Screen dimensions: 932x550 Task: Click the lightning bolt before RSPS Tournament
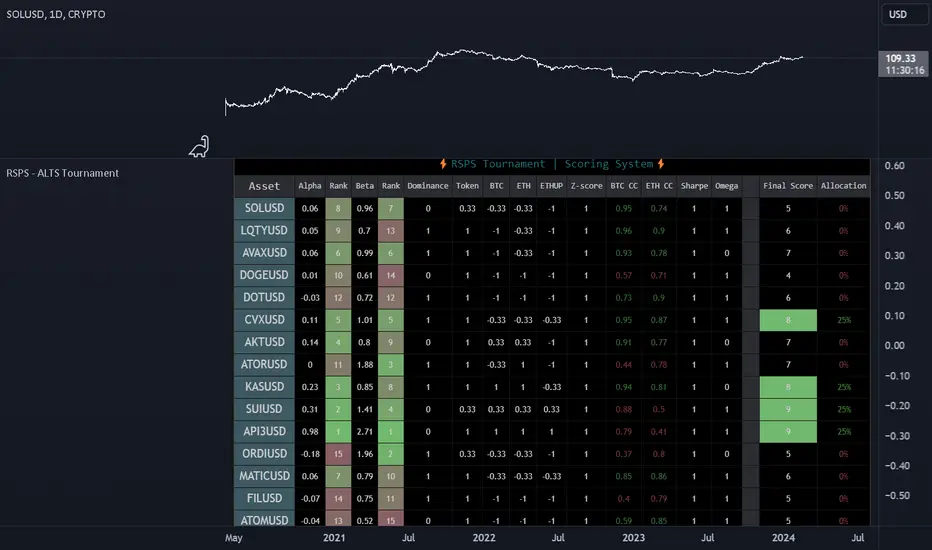pos(444,164)
